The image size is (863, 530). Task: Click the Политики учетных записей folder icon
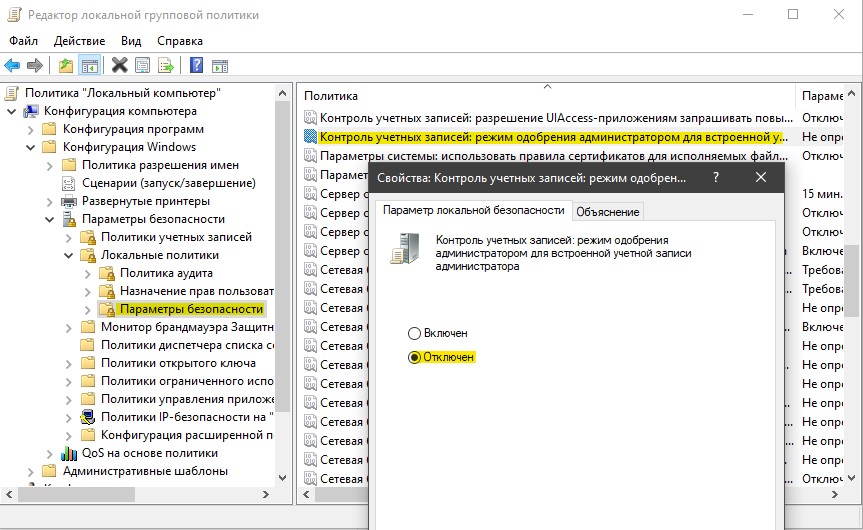click(88, 237)
